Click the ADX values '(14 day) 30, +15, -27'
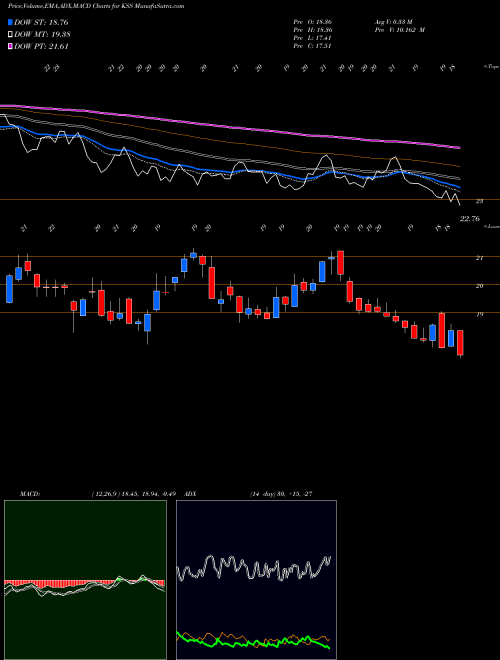 (x=281, y=494)
